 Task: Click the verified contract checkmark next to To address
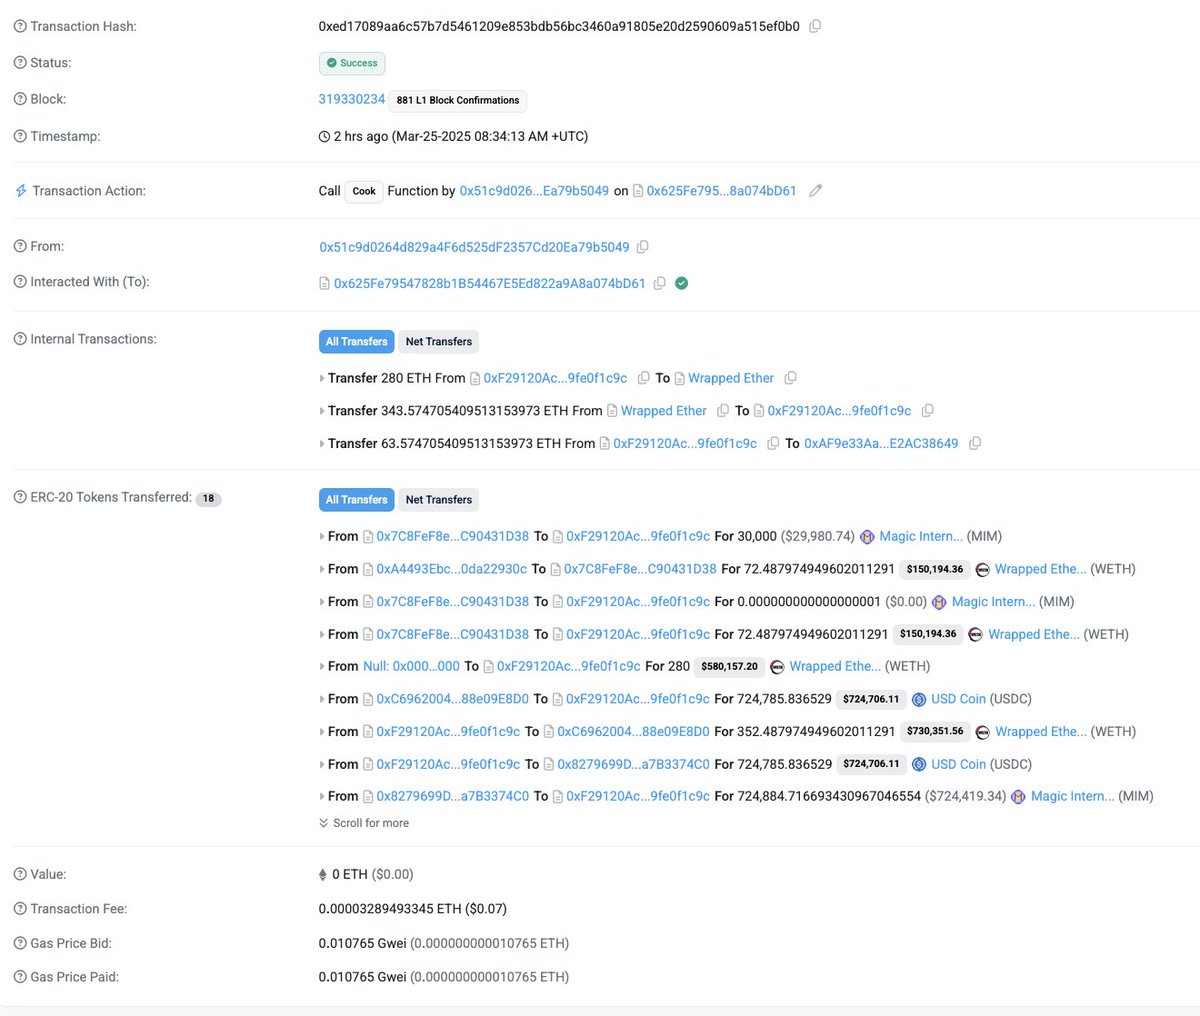681,283
